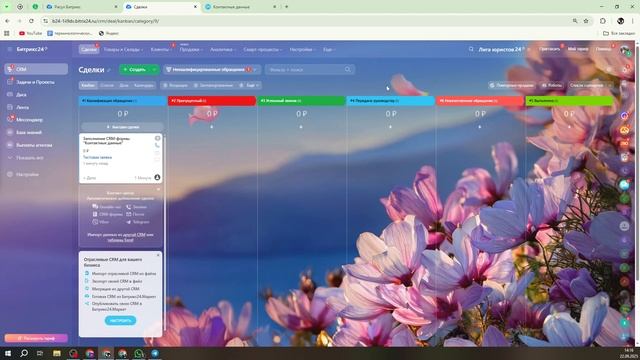Open the Еще item in top menu

[x=329, y=49]
